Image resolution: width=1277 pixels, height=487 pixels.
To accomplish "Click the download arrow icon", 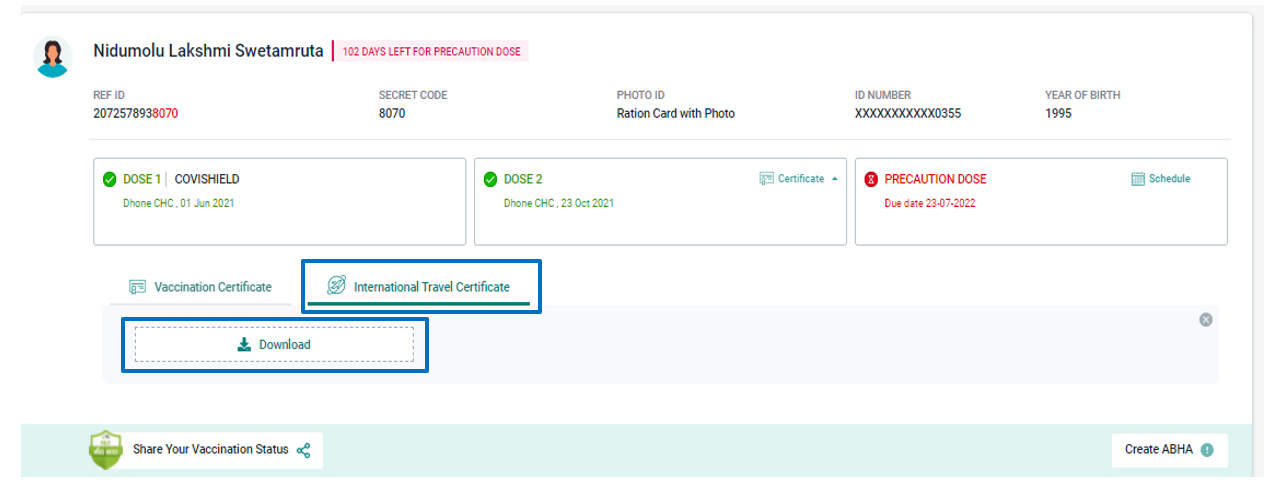I will tap(244, 344).
